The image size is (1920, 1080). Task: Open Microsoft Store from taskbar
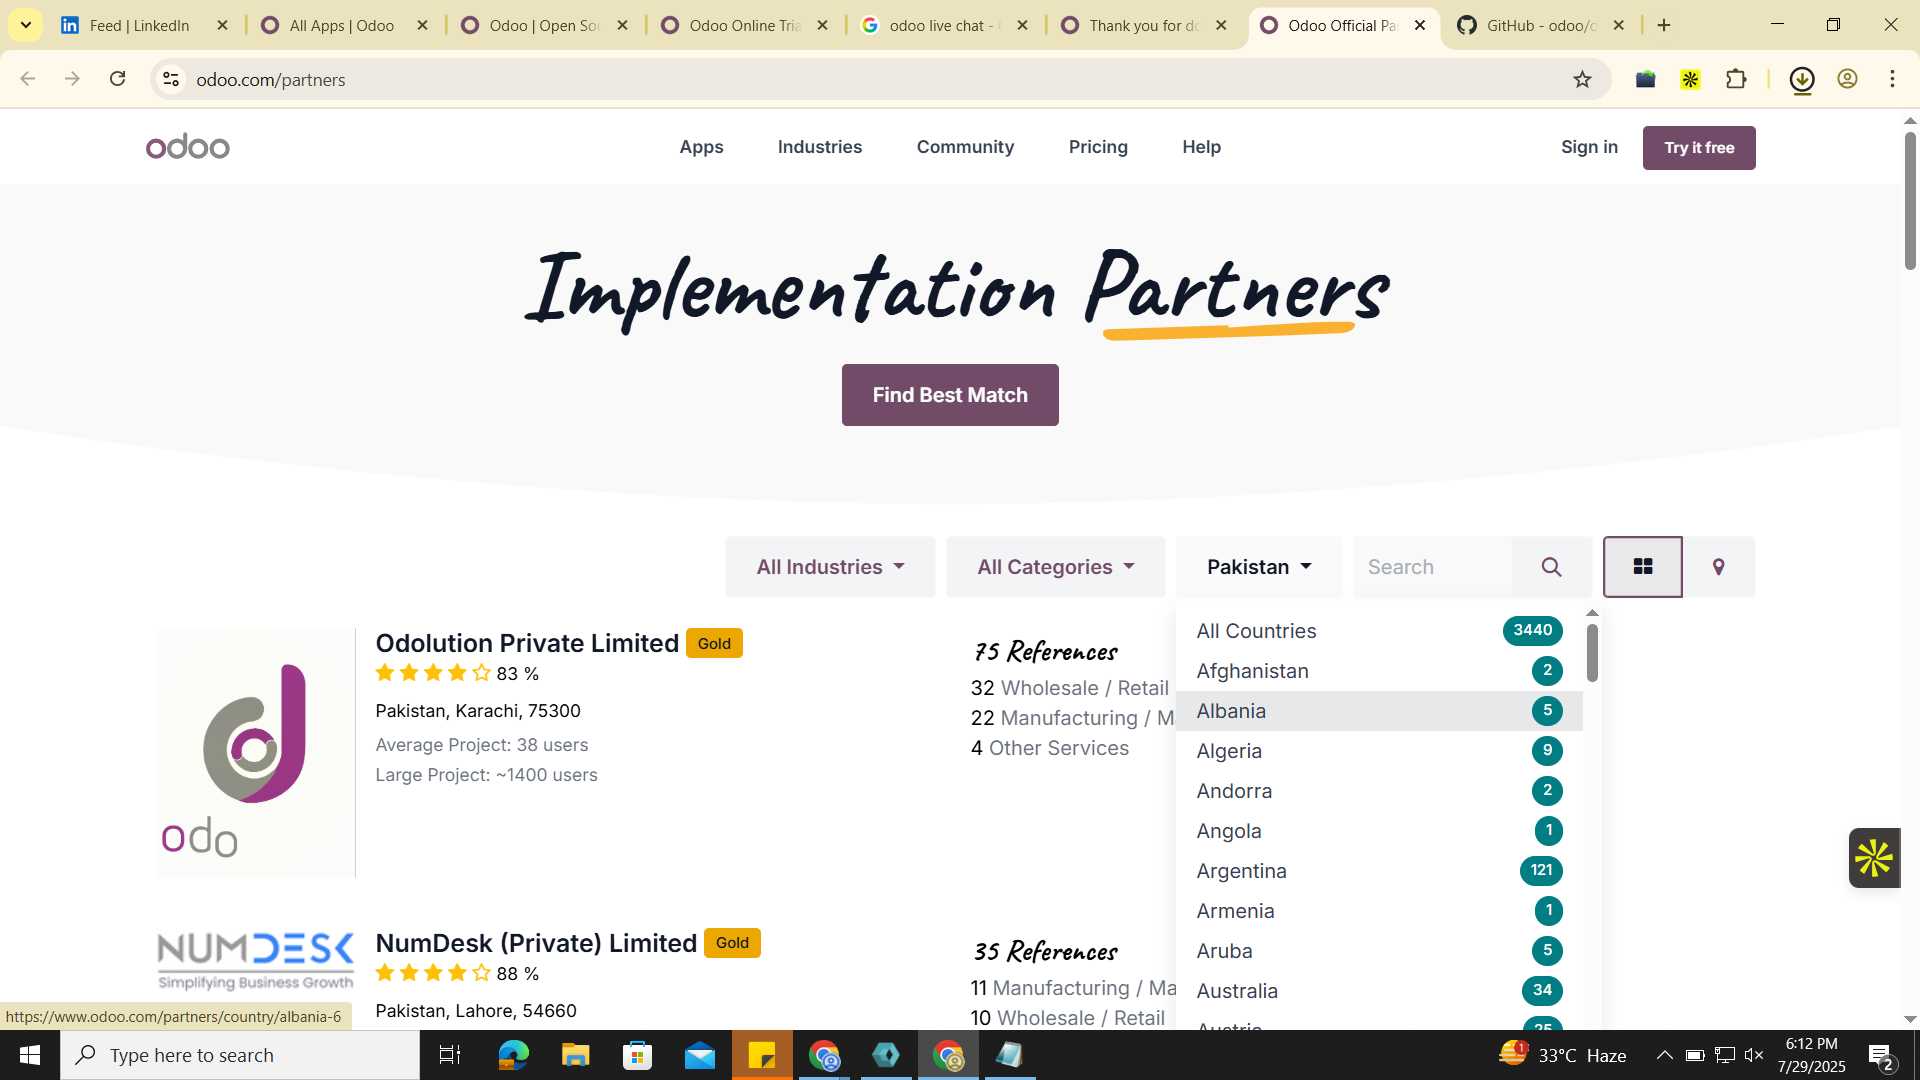(637, 1055)
